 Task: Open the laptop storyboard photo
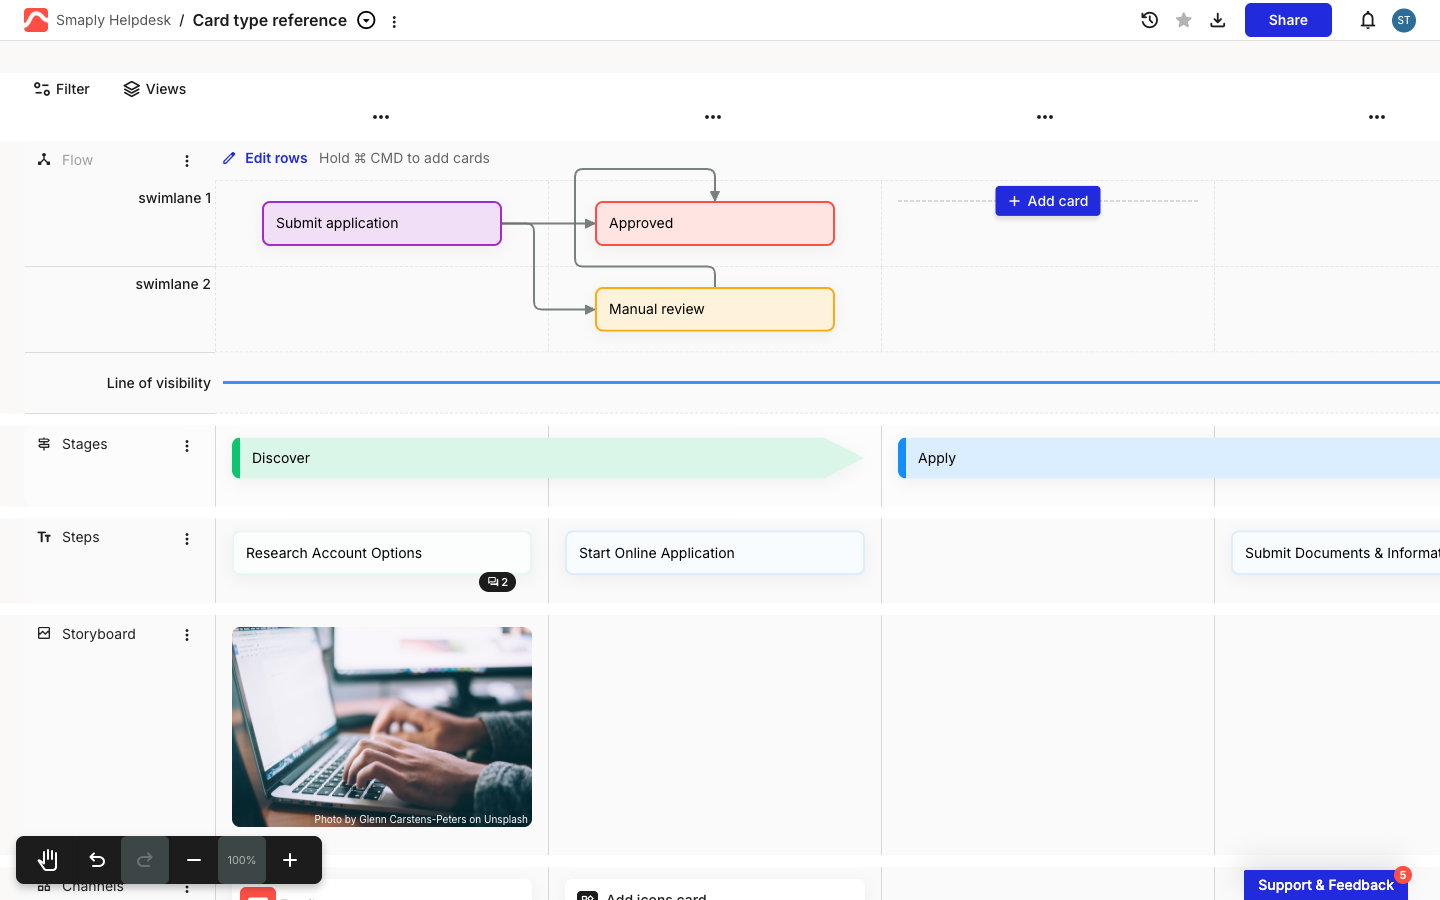point(382,727)
